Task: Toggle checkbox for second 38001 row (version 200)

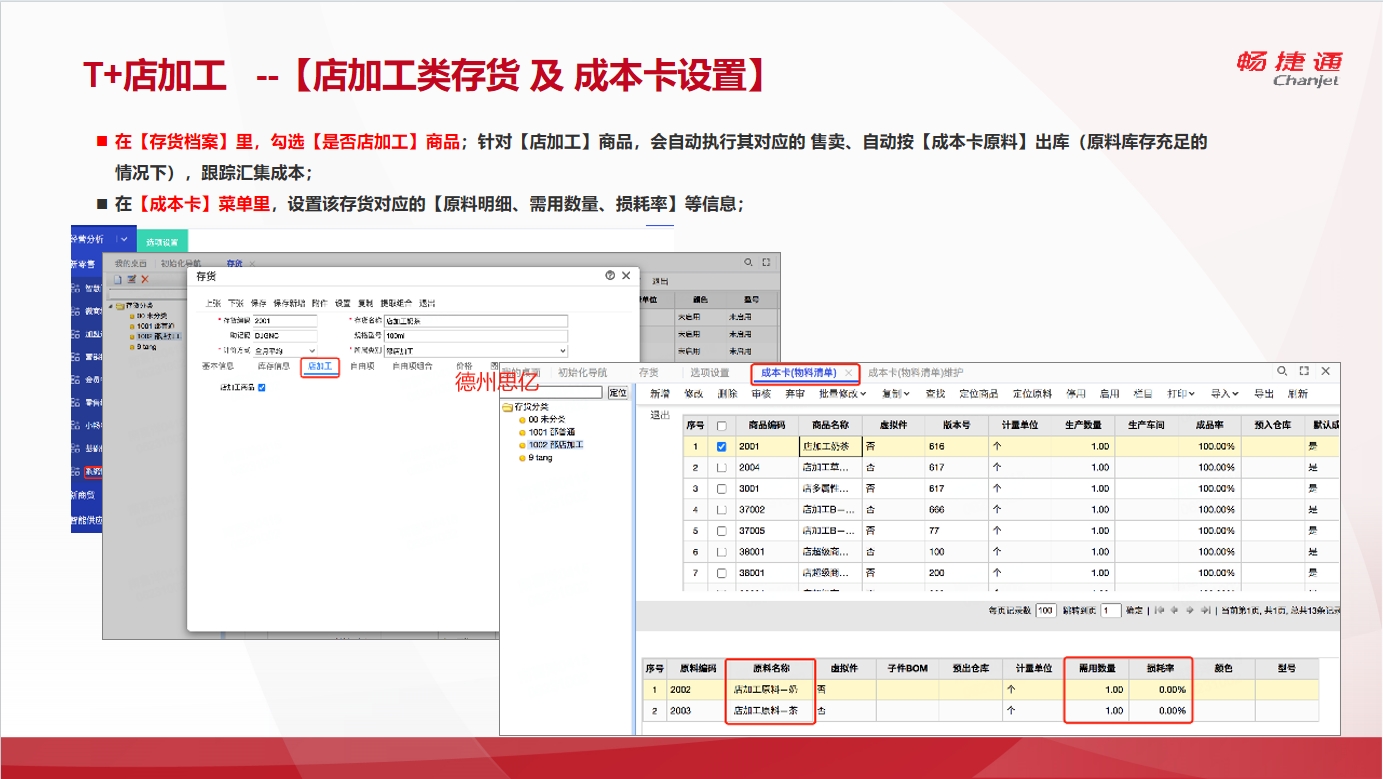Action: tap(722, 573)
